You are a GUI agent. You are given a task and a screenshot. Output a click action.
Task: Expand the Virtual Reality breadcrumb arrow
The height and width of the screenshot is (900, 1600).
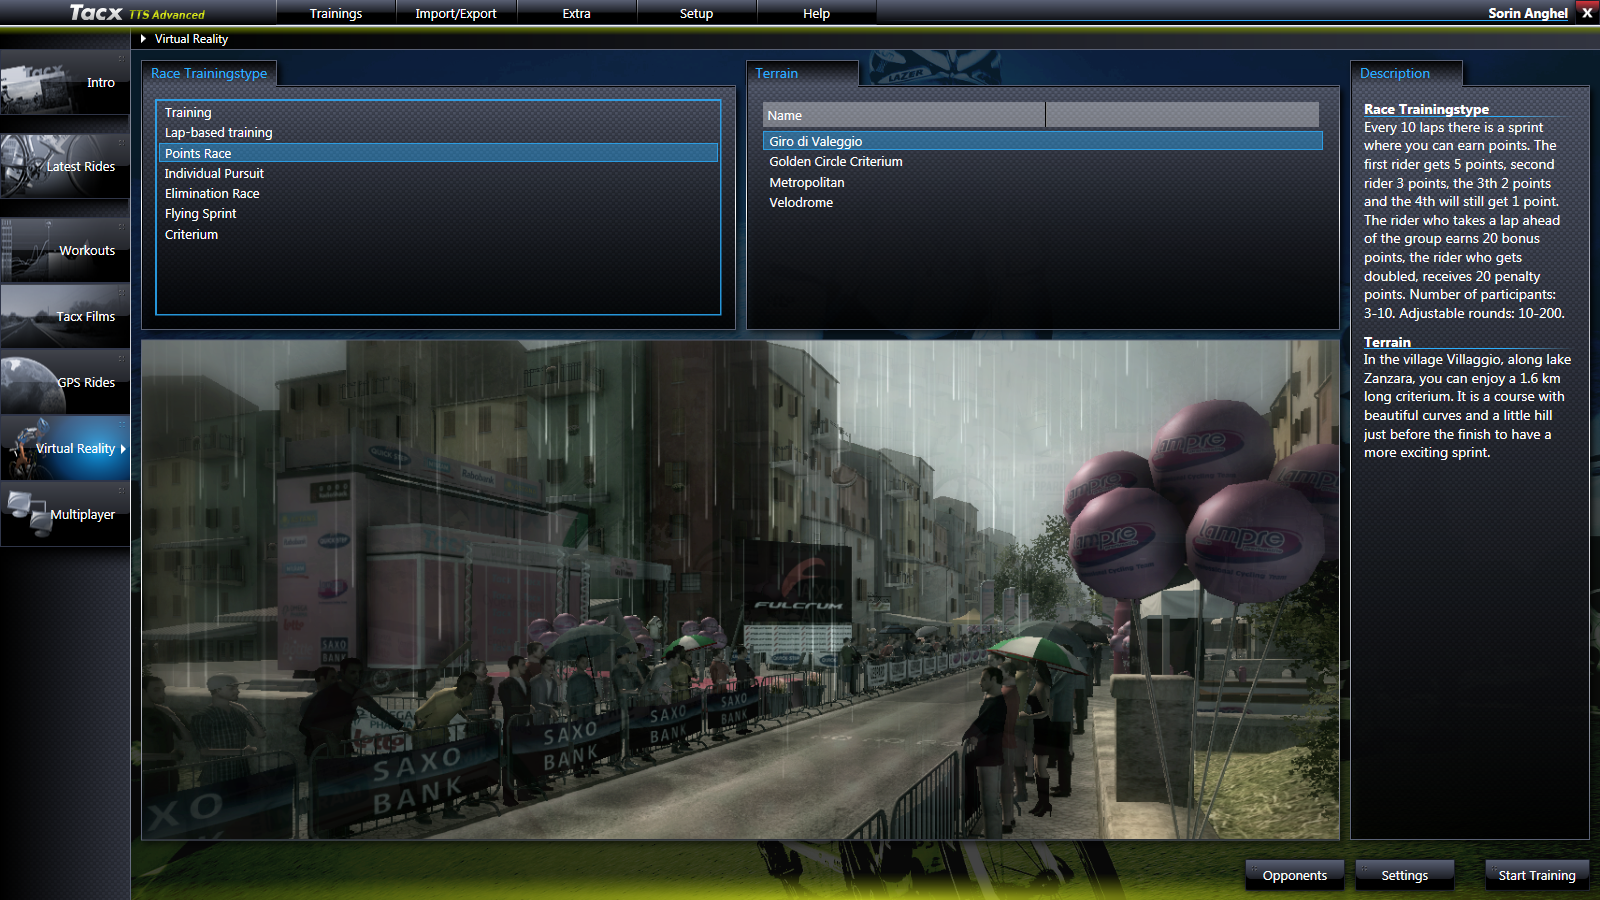[144, 39]
